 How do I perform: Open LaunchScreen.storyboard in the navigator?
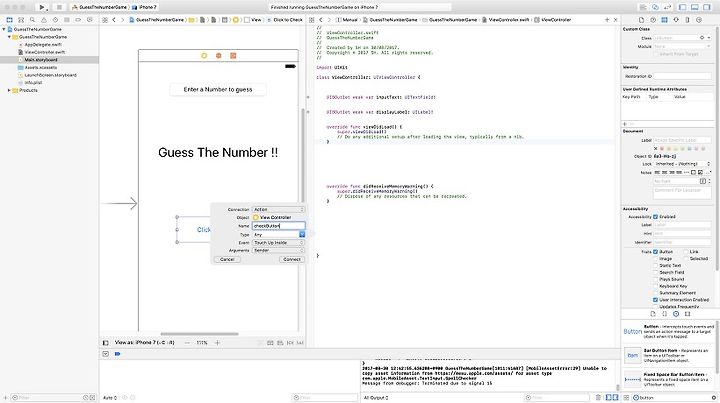51,75
